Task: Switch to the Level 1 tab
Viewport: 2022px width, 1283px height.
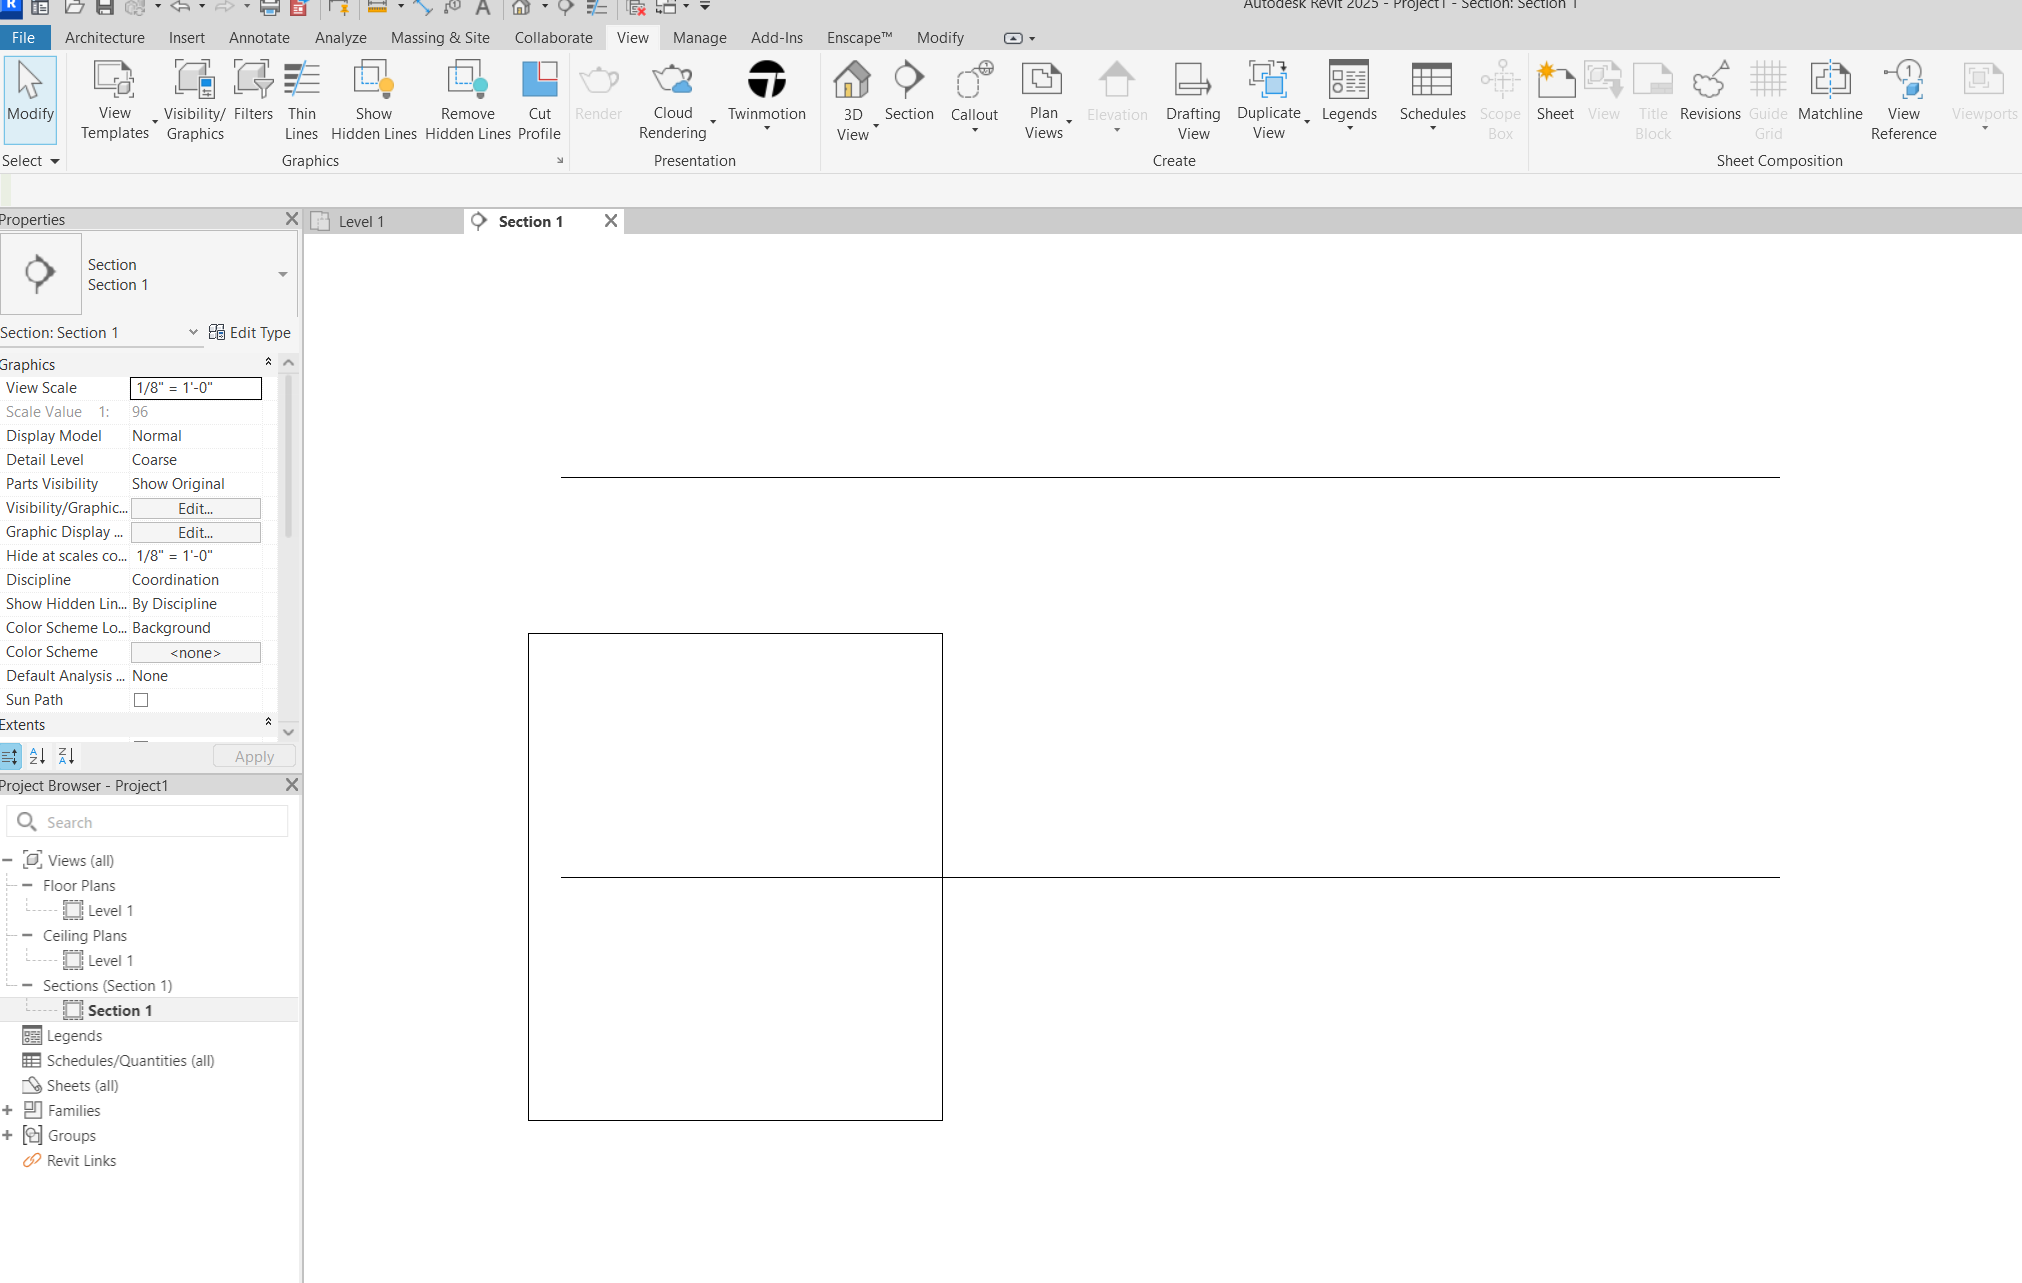Action: coord(361,221)
